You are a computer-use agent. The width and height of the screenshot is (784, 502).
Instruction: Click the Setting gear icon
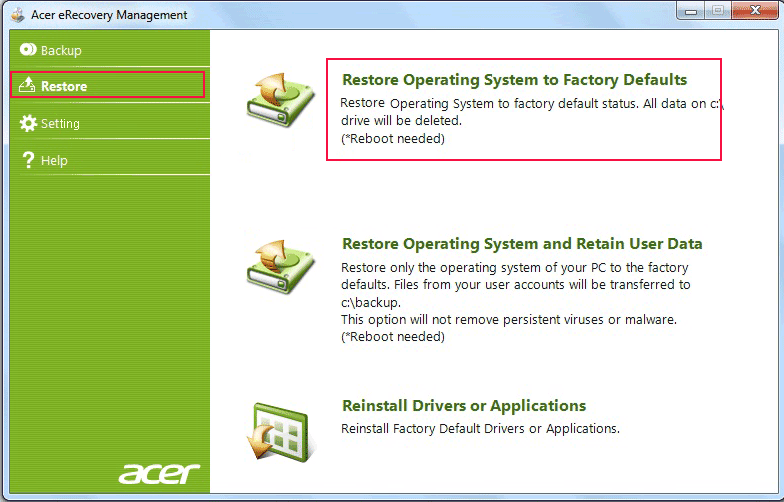pyautogui.click(x=28, y=123)
